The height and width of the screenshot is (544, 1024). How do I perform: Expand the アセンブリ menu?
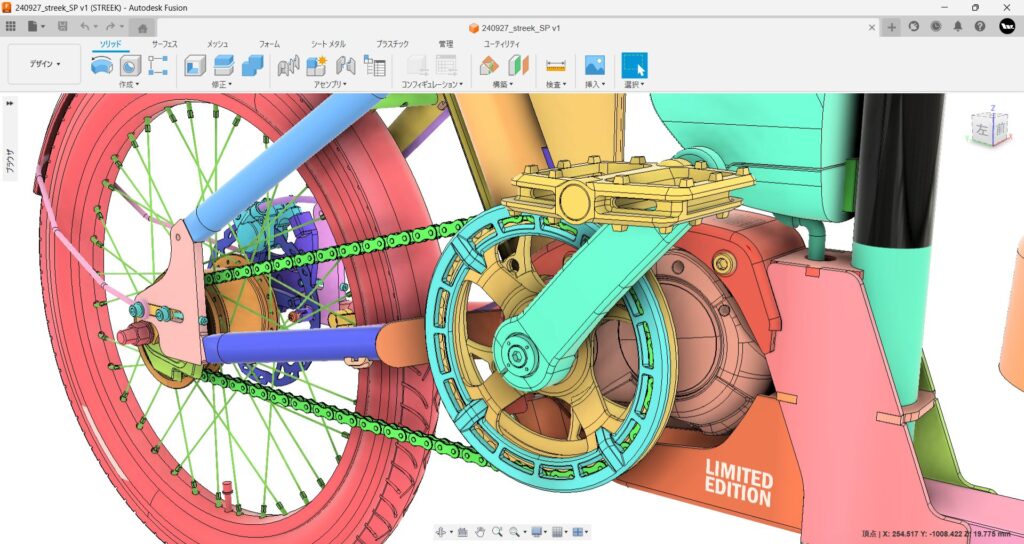click(330, 84)
